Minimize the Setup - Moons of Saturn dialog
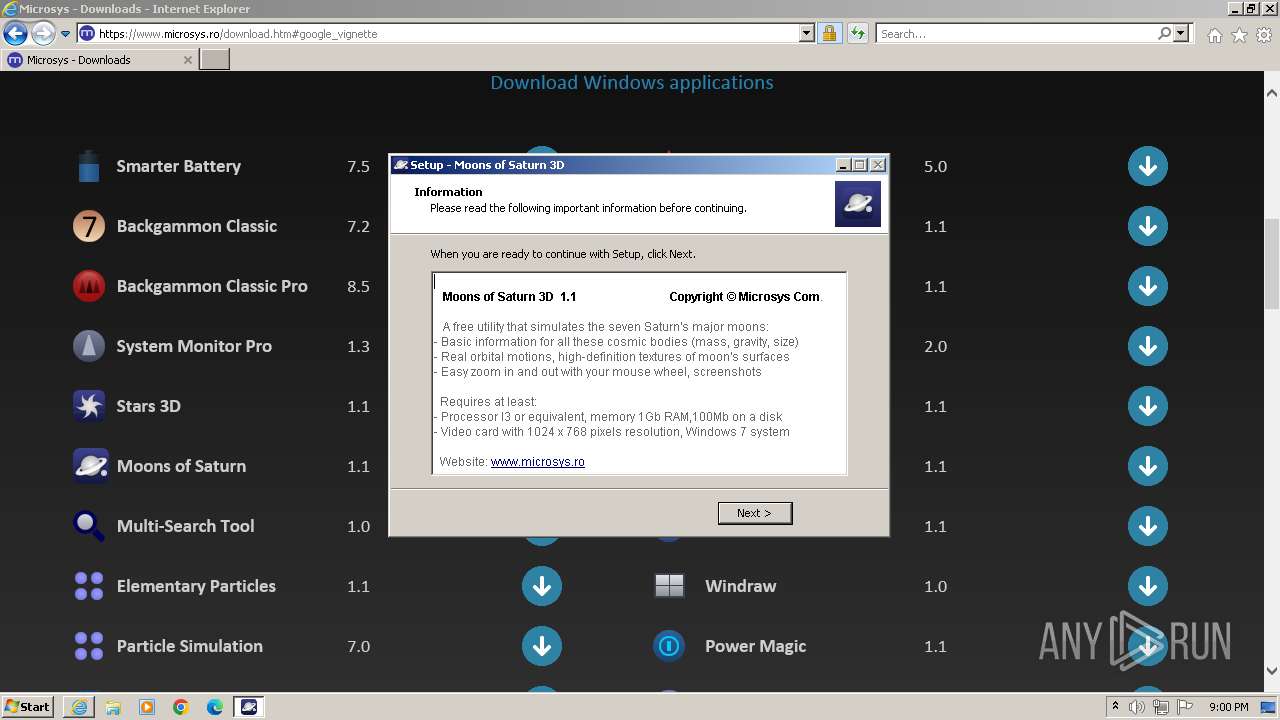This screenshot has height=720, width=1280. (x=843, y=165)
